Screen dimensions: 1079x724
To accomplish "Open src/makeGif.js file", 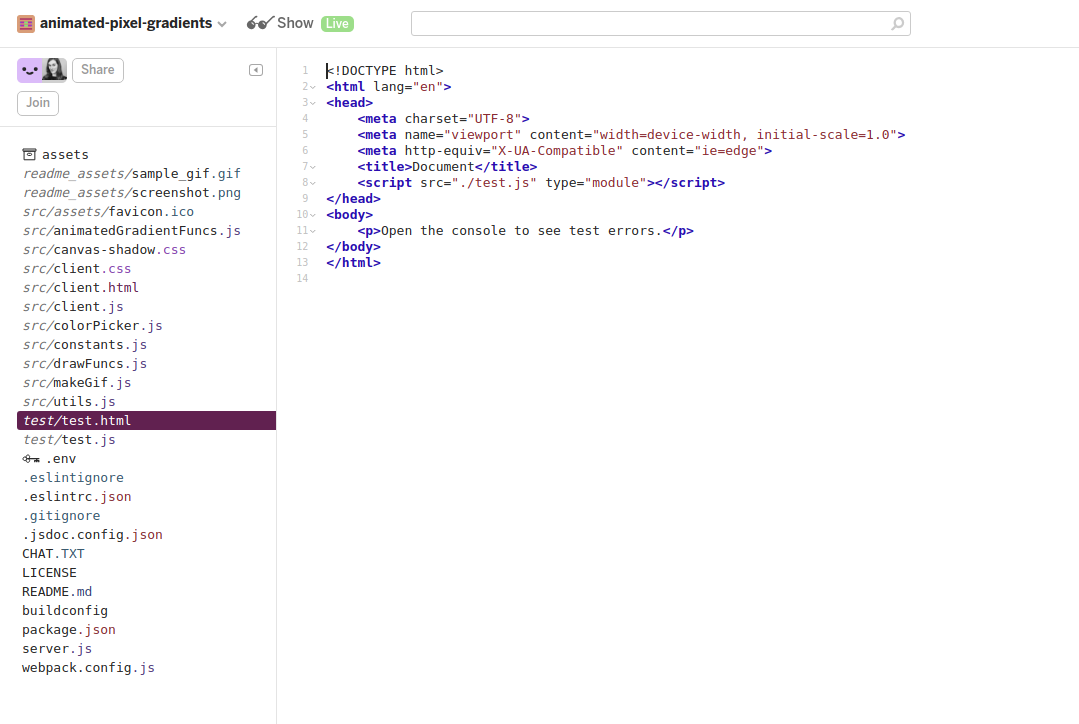I will click(76, 383).
